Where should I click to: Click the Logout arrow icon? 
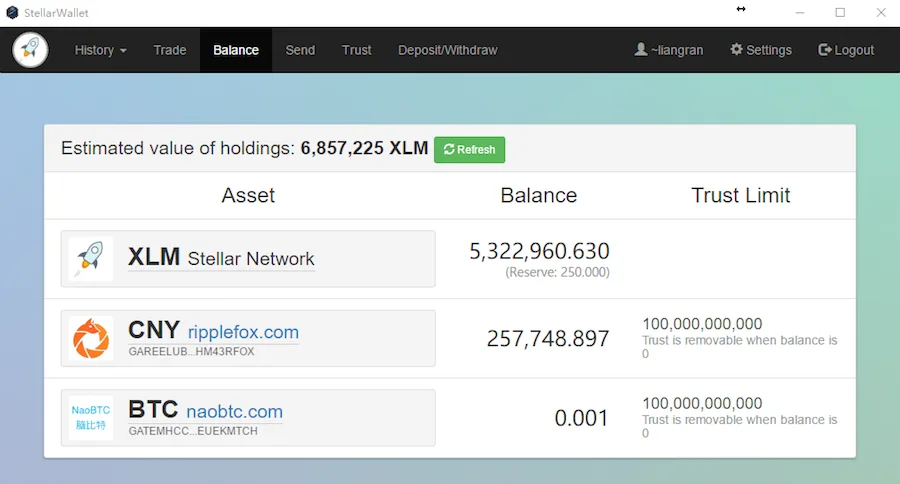tap(824, 50)
